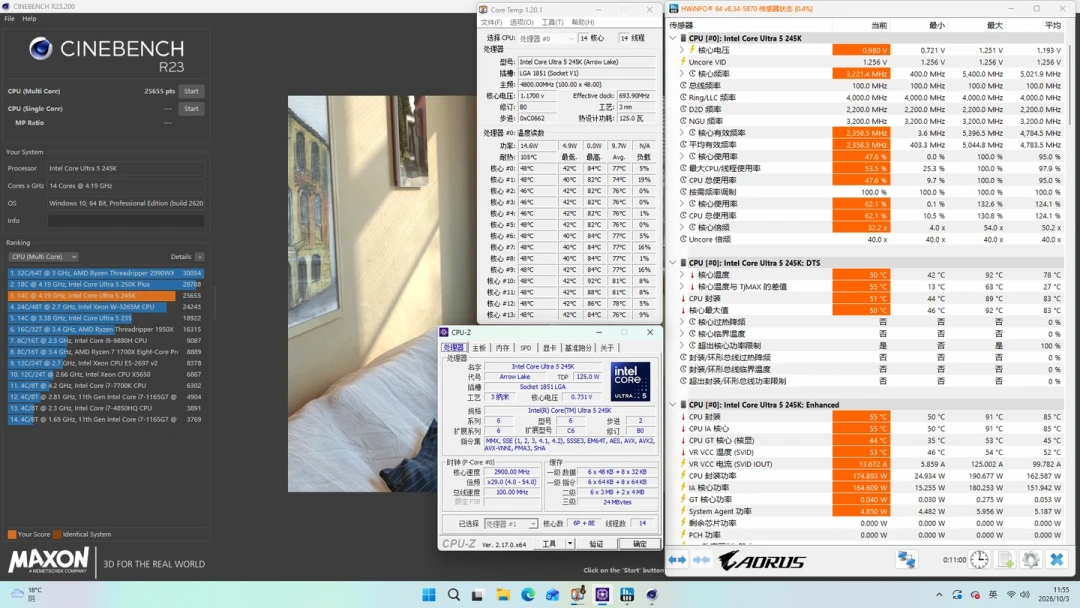Expand the 核心电压 sensor row in HWiNFO

(x=682, y=50)
